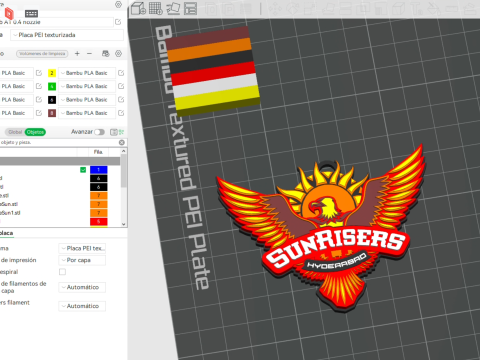This screenshot has height=360, width=480.
Task: Switch to Objetos settings mode
Action: (x=35, y=132)
